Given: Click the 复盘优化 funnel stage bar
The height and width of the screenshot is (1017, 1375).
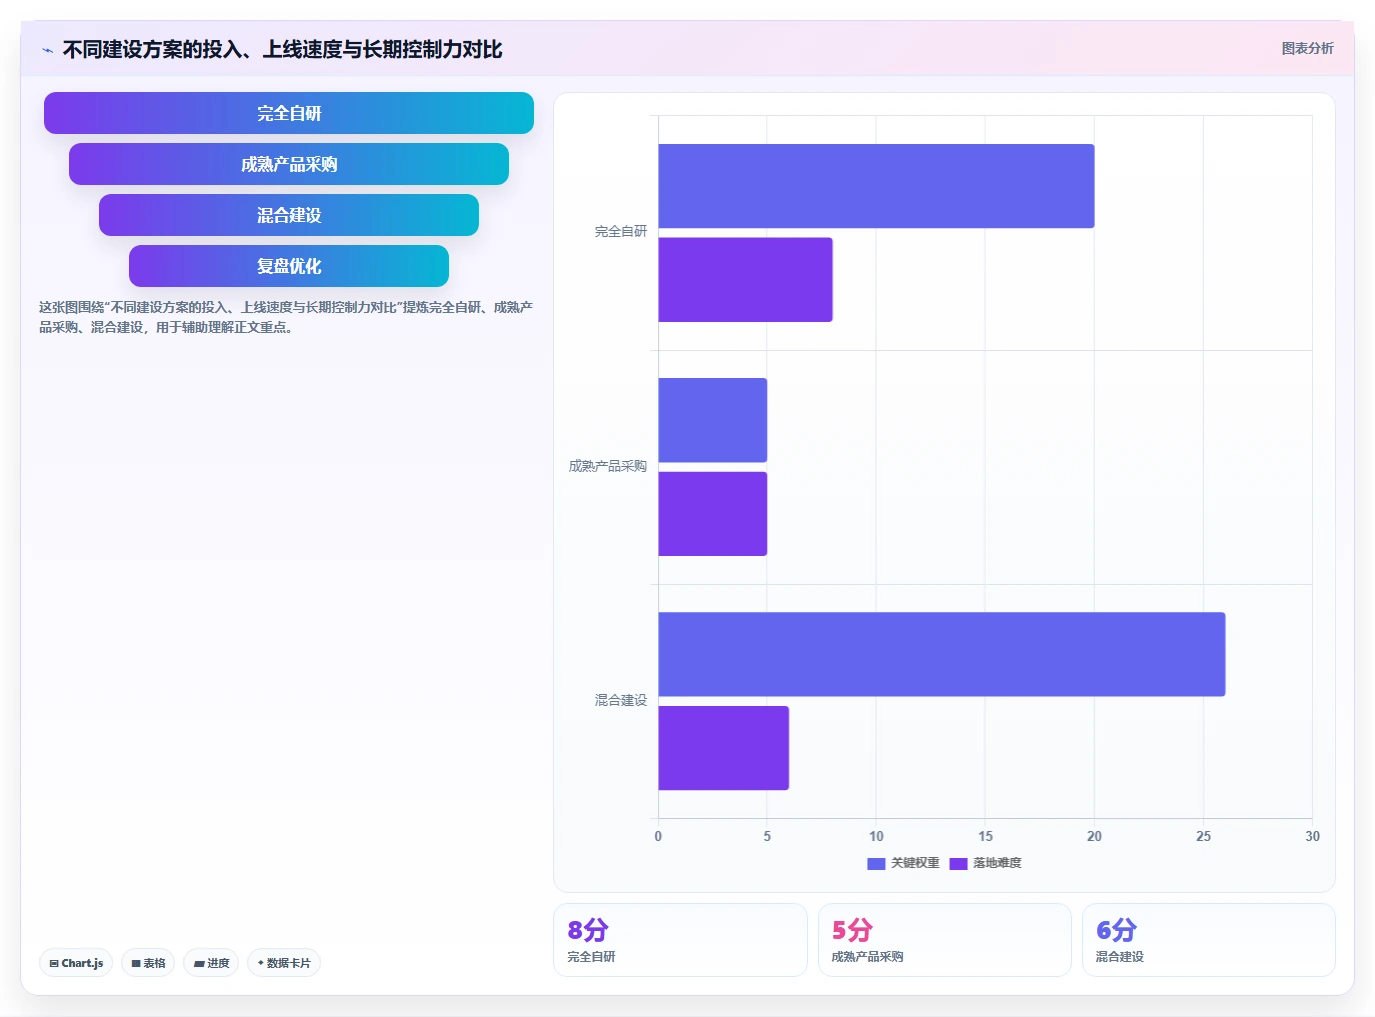Looking at the screenshot, I should click(289, 266).
